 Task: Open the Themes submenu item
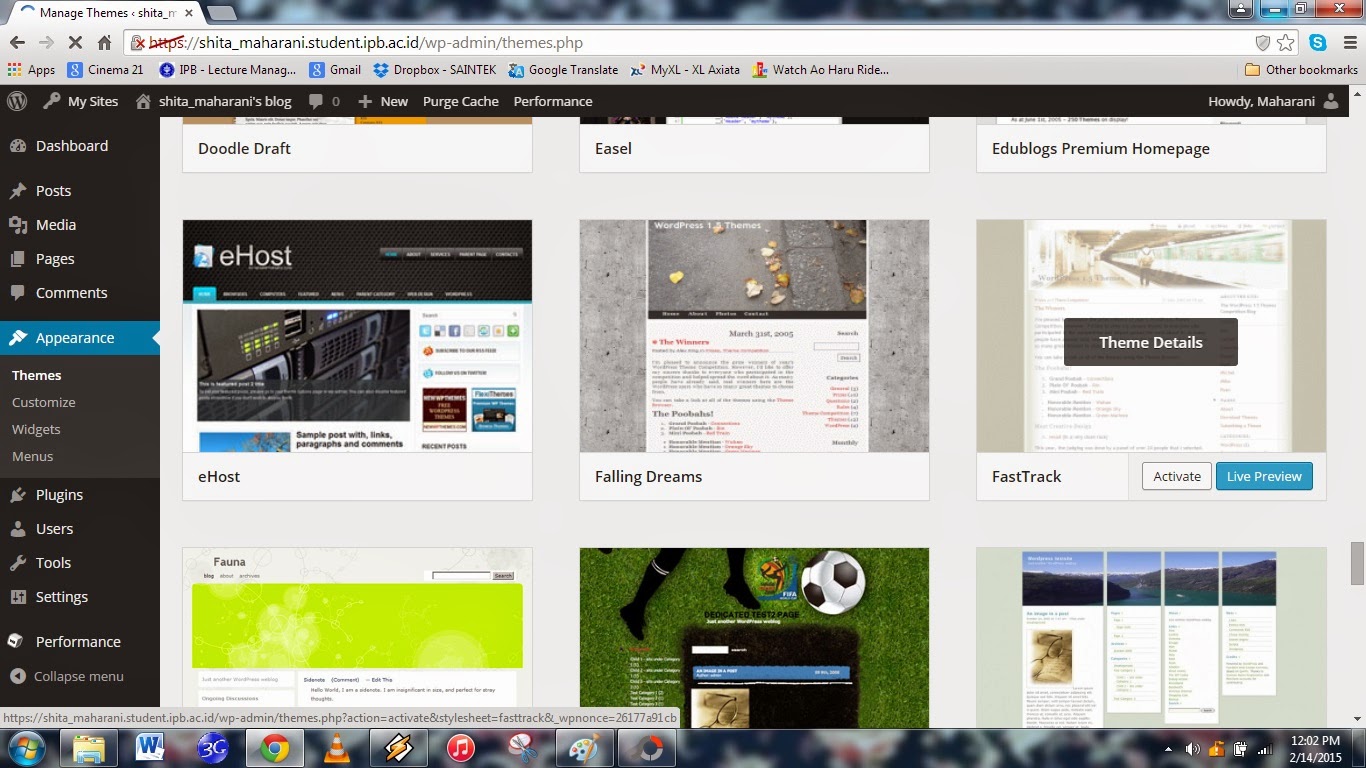(37, 375)
